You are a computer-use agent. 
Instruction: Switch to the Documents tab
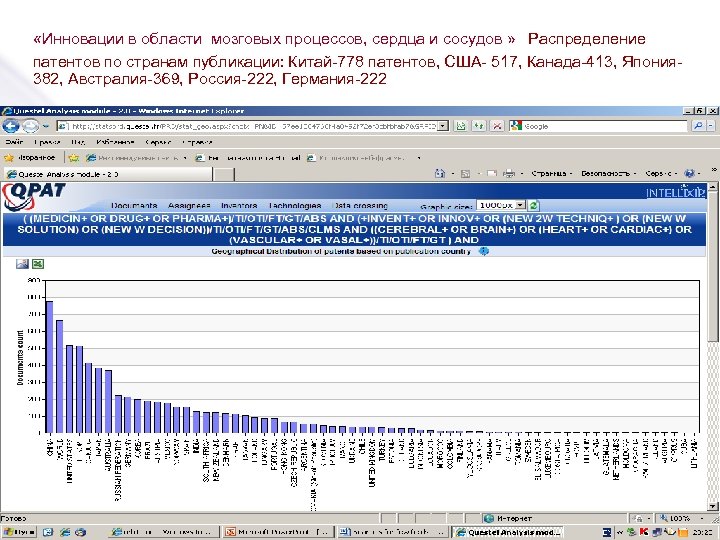click(134, 206)
